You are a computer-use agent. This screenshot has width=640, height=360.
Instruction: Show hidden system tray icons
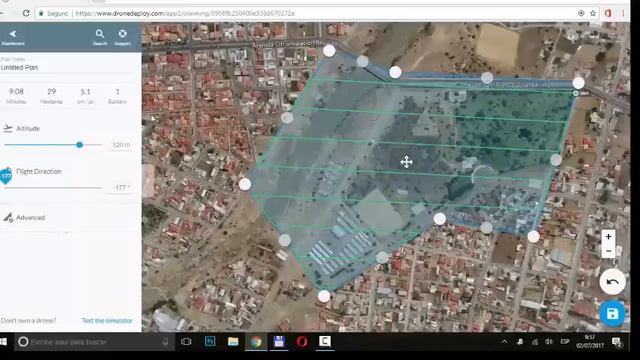pyautogui.click(x=504, y=342)
